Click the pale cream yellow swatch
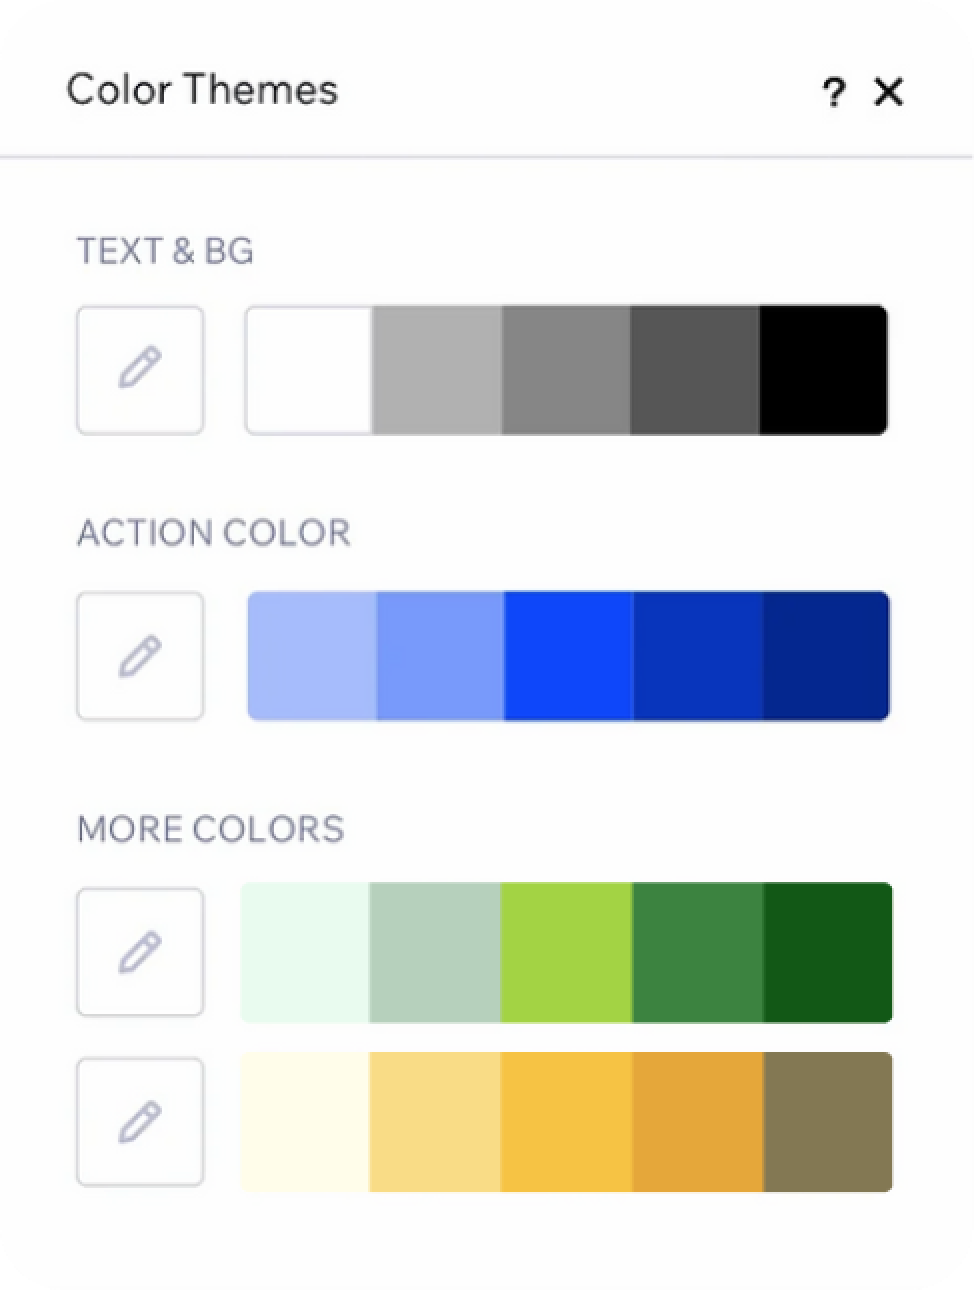 tap(305, 1121)
